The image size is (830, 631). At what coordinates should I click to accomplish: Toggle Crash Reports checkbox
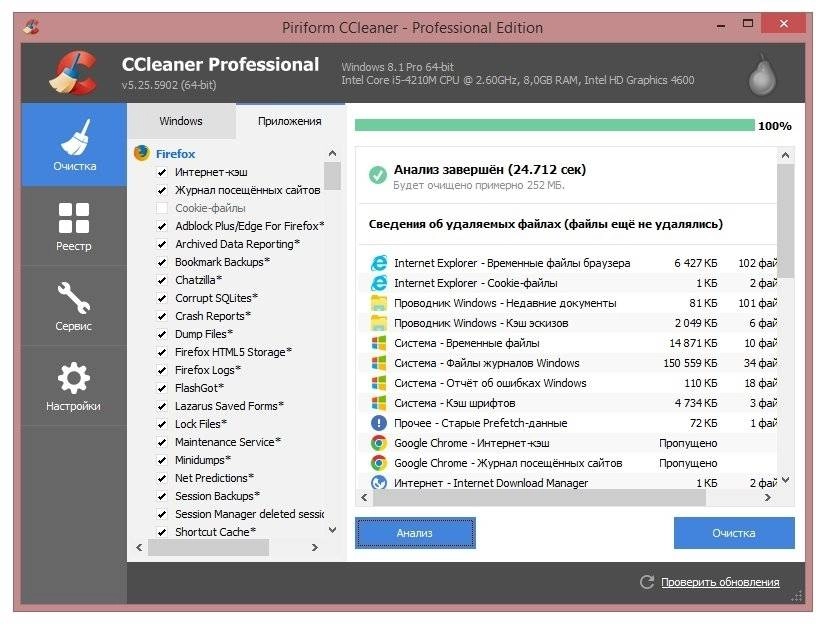point(162,316)
